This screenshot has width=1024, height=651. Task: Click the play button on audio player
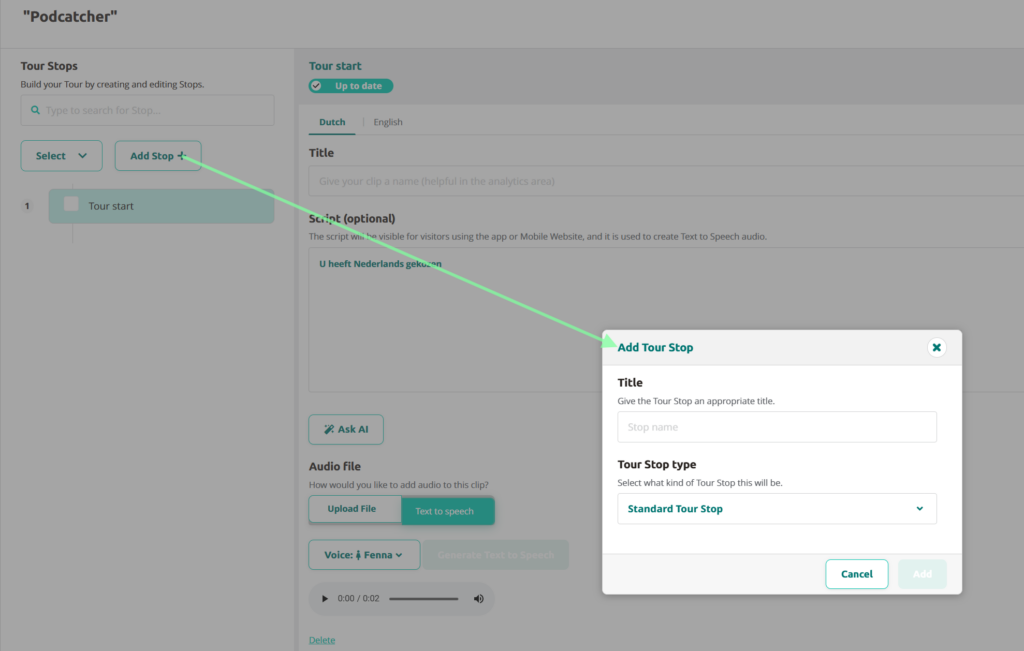click(324, 599)
